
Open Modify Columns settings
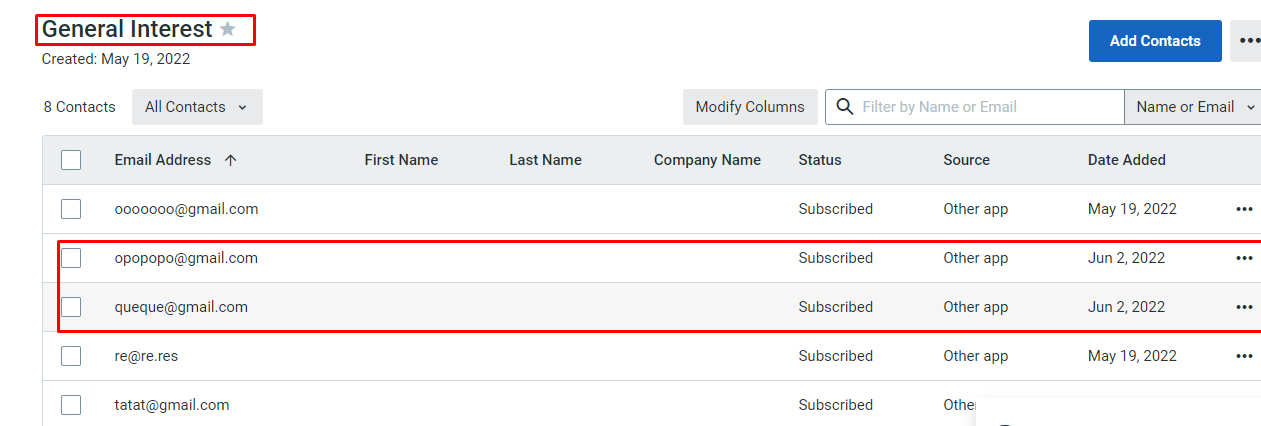click(750, 107)
